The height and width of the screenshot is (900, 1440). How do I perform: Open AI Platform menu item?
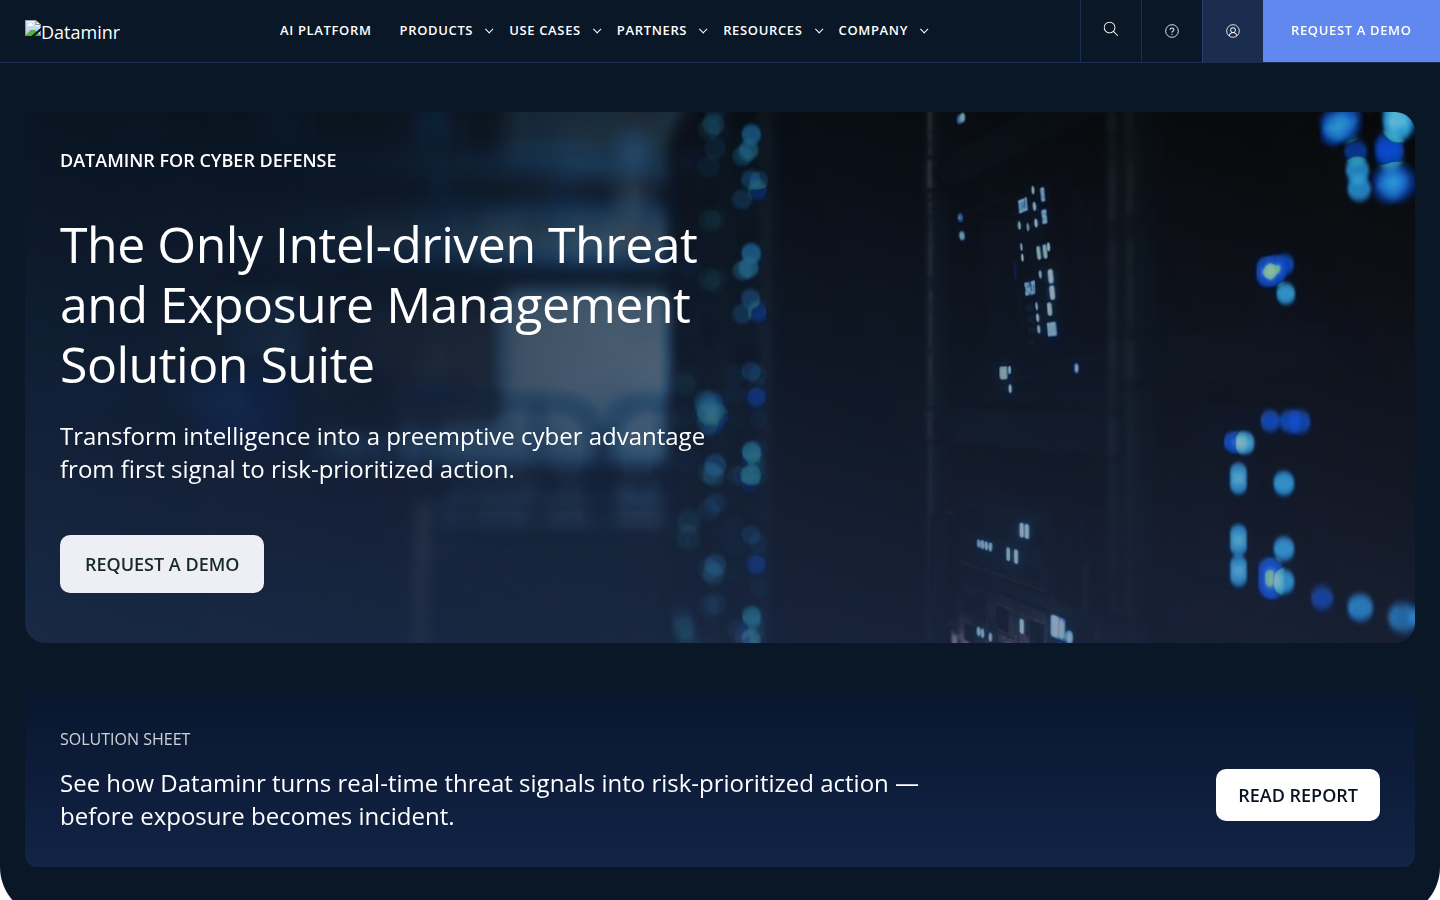[325, 31]
